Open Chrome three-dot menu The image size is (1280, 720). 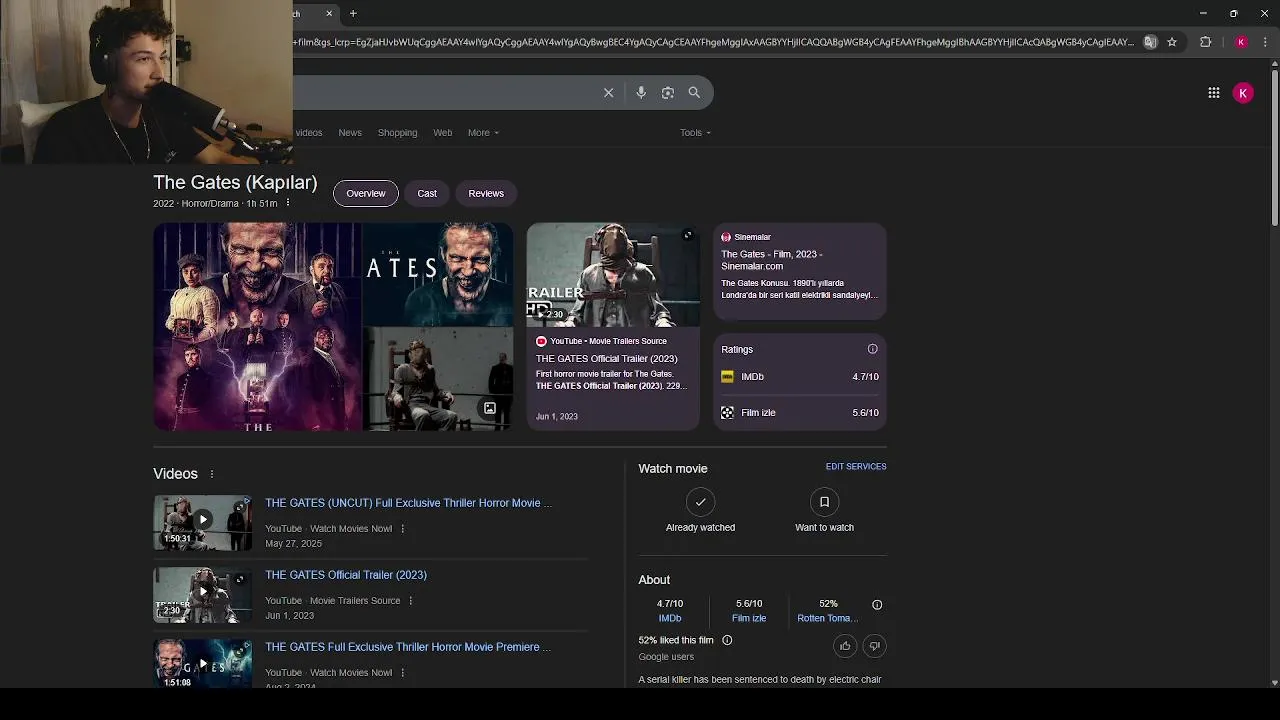(1265, 42)
